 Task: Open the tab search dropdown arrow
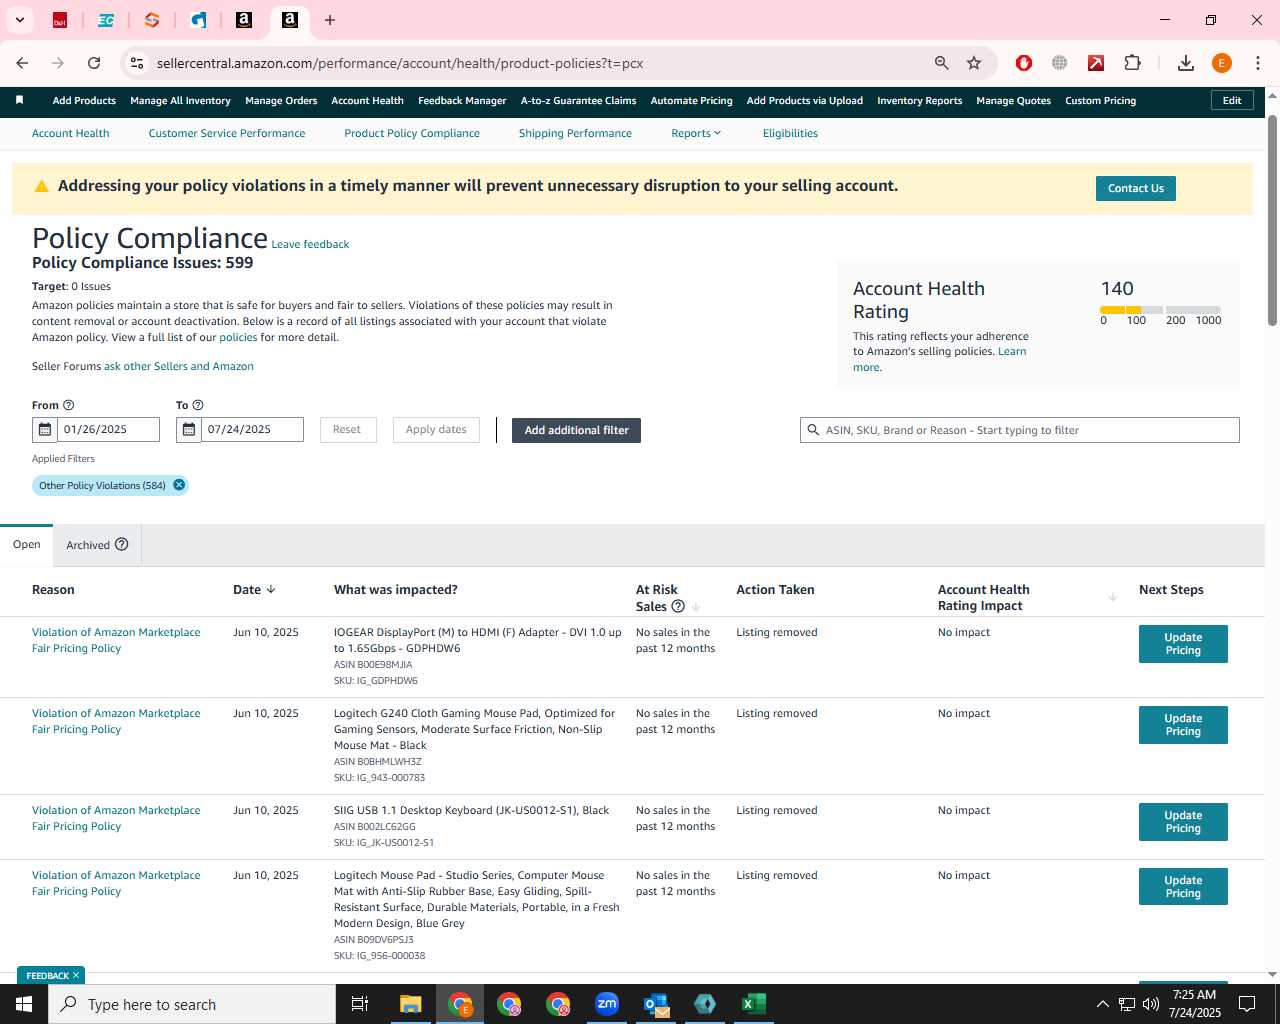click(19, 20)
